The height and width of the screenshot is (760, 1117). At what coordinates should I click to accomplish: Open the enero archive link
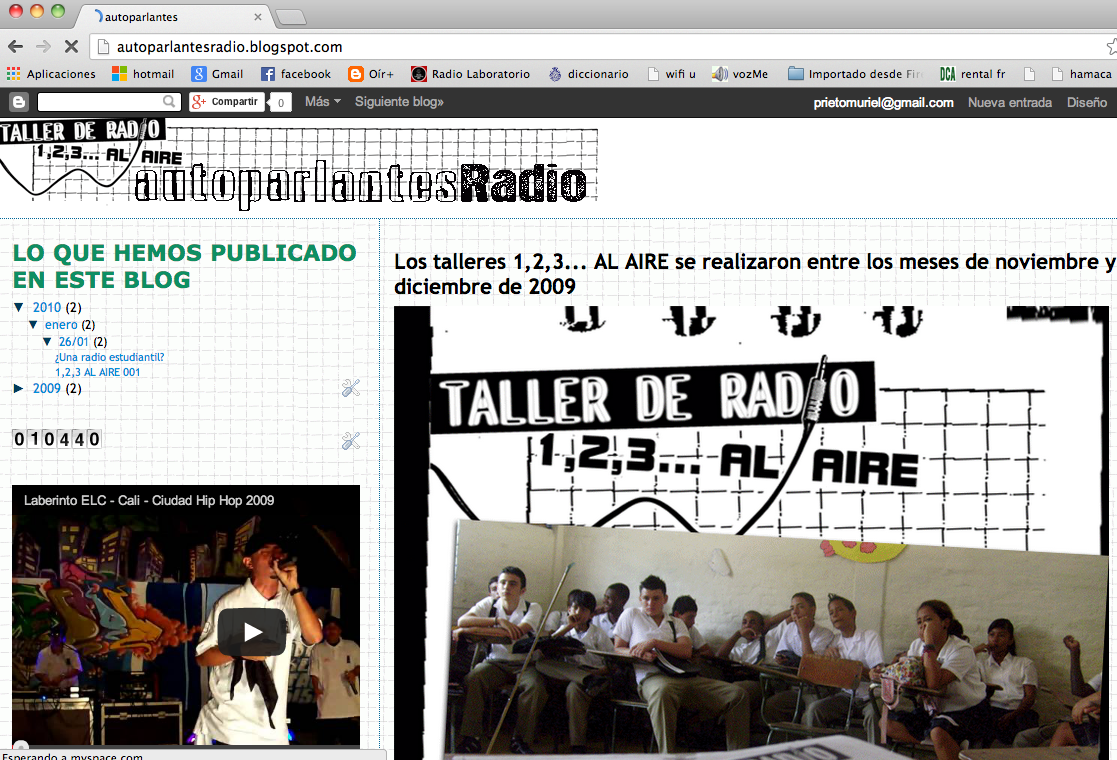[61, 325]
